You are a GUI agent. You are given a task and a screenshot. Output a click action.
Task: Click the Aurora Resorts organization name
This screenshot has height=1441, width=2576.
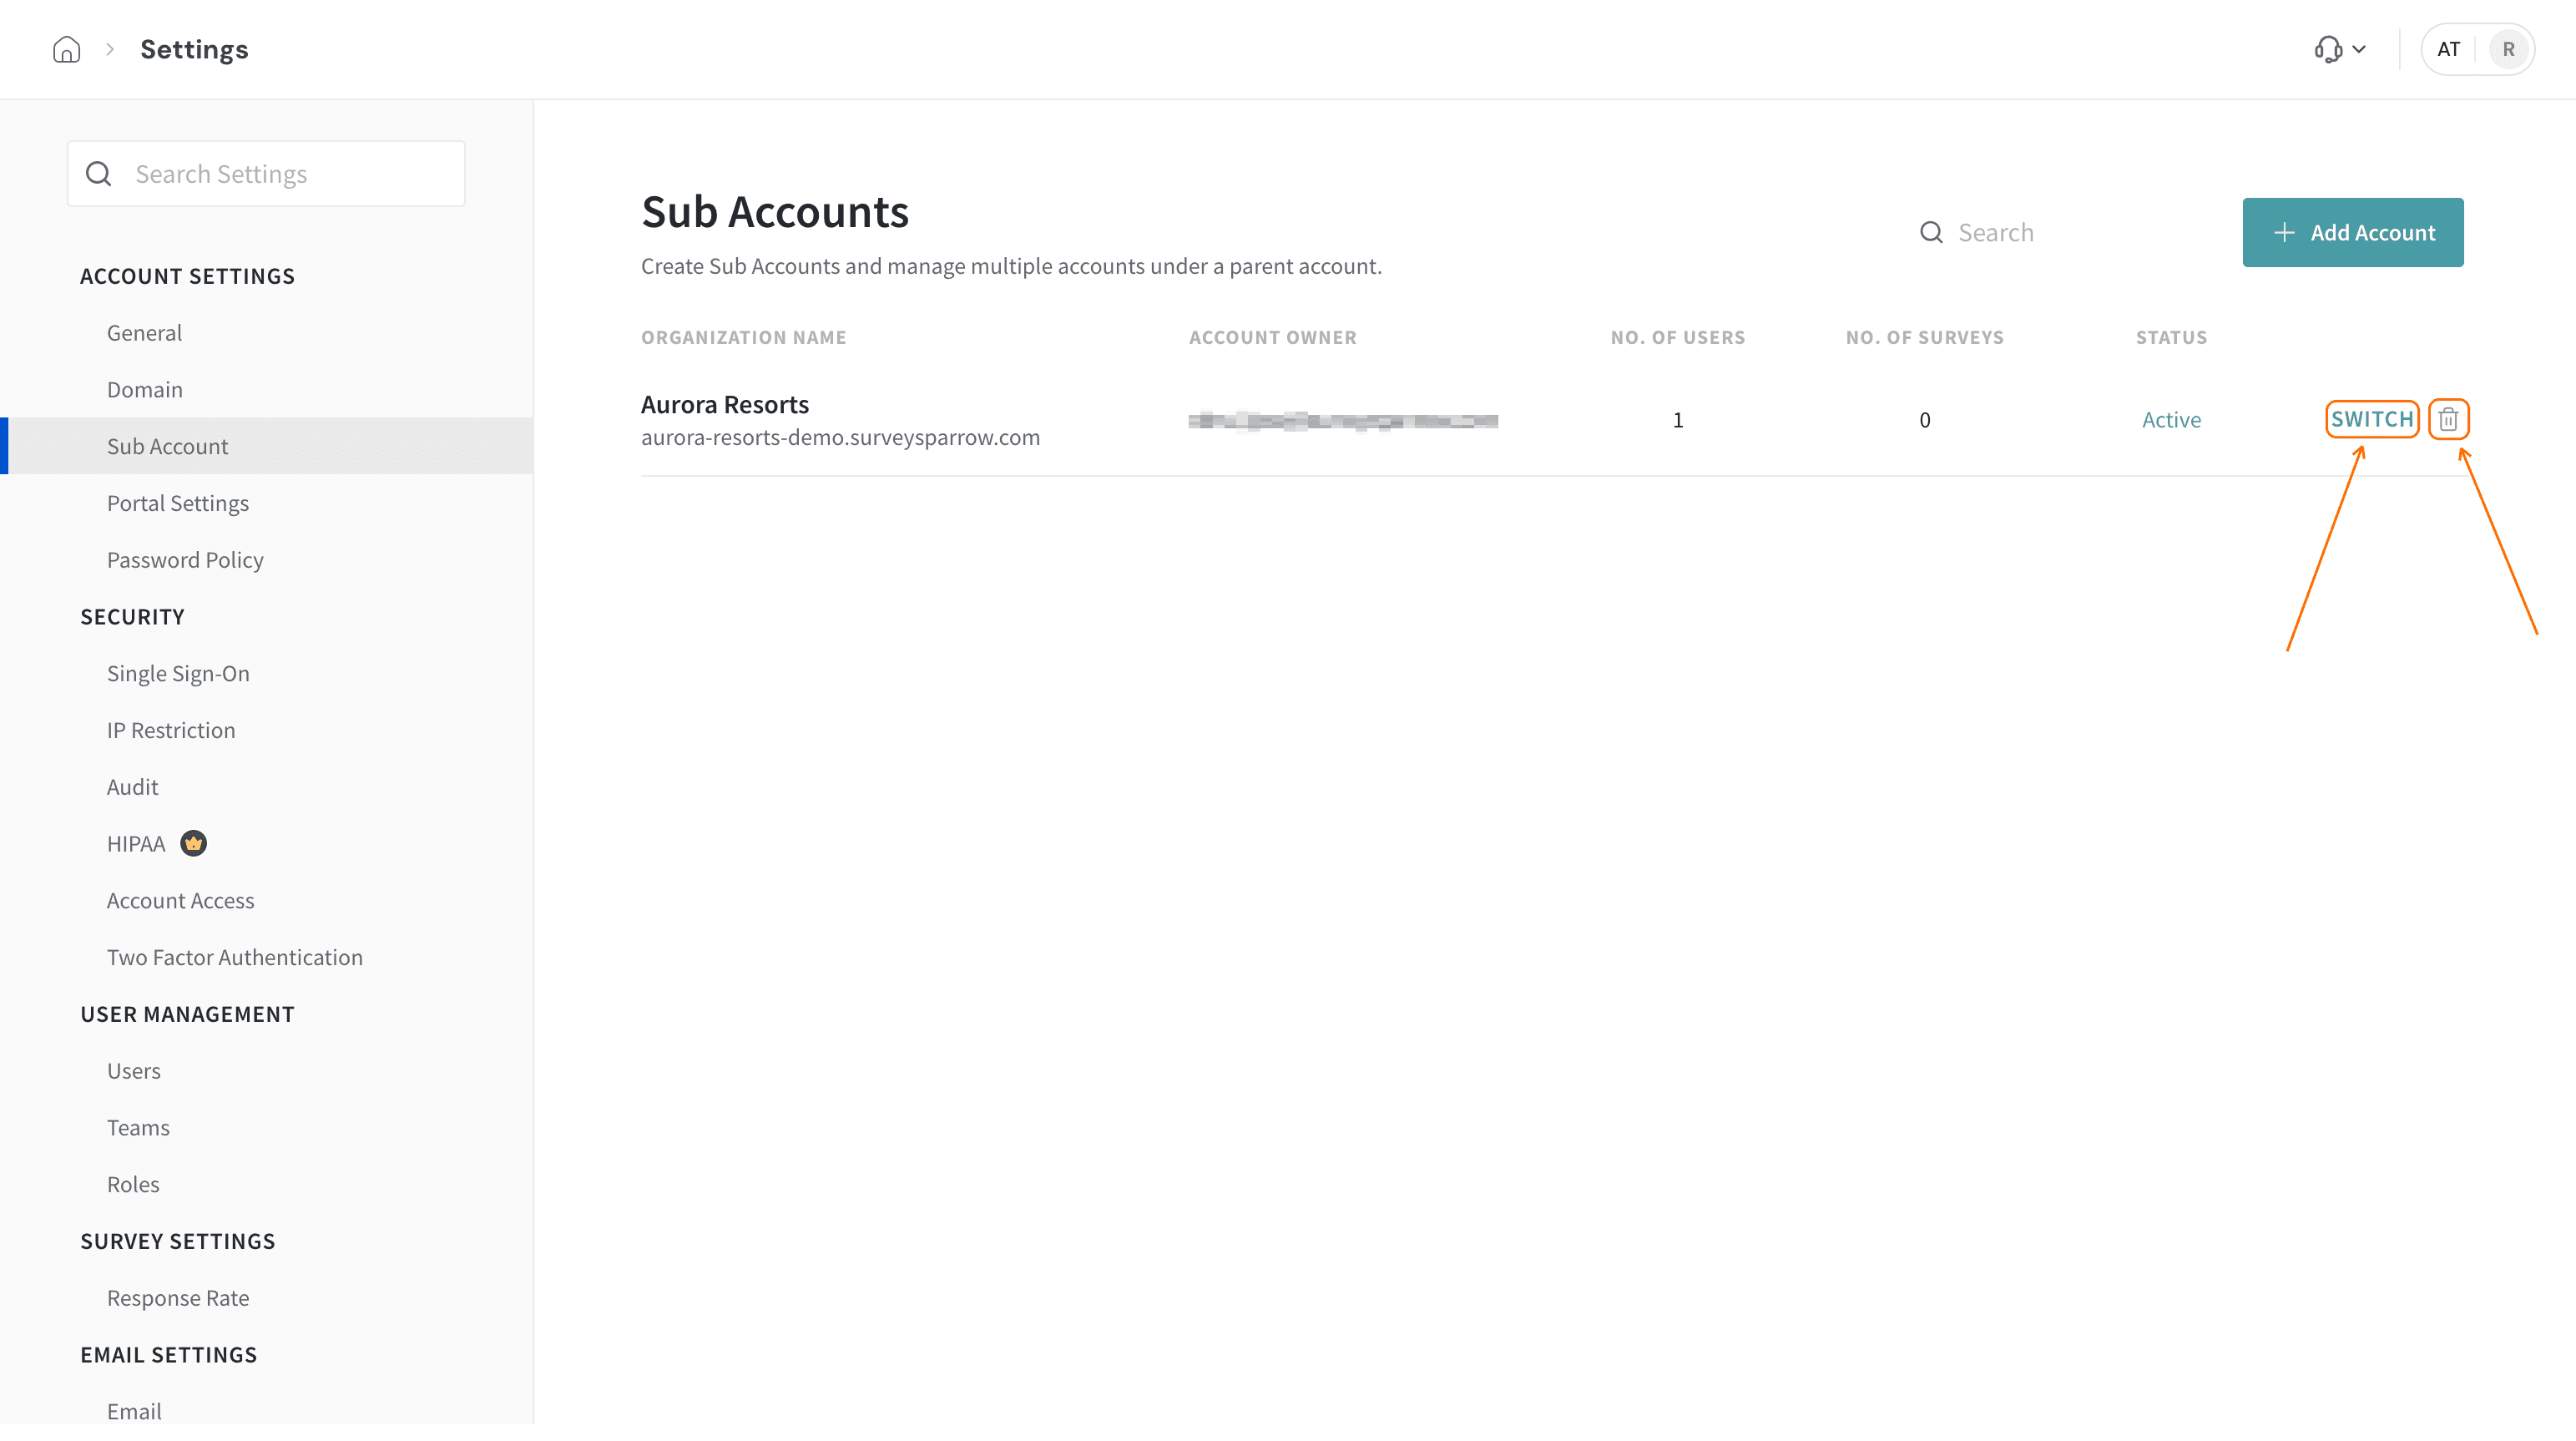point(725,404)
